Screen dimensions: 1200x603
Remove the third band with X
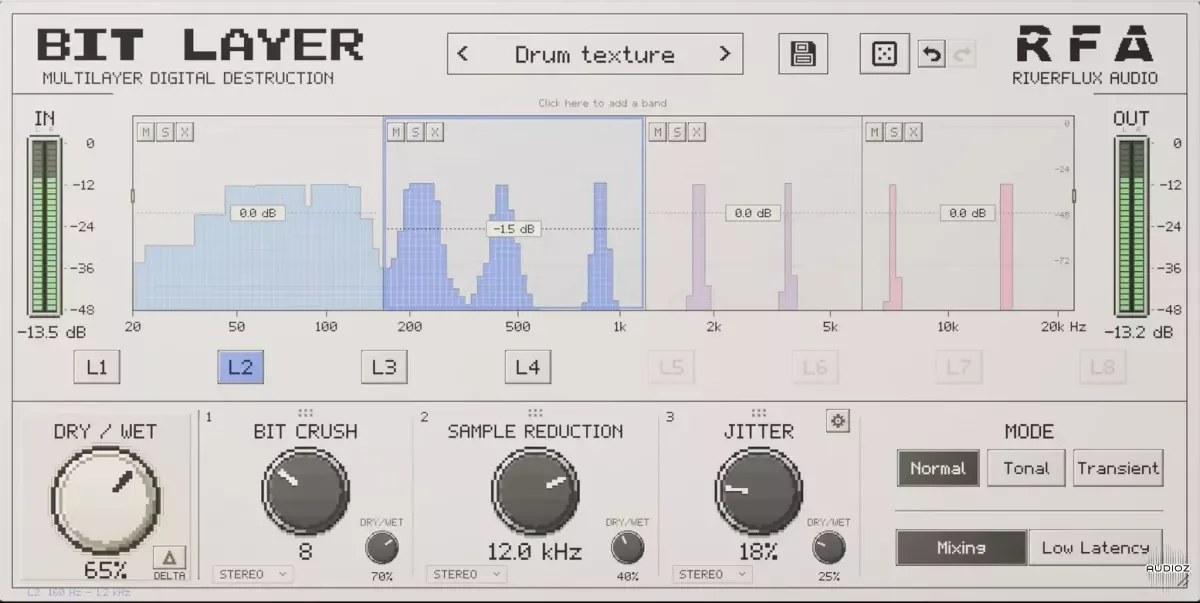[x=696, y=132]
